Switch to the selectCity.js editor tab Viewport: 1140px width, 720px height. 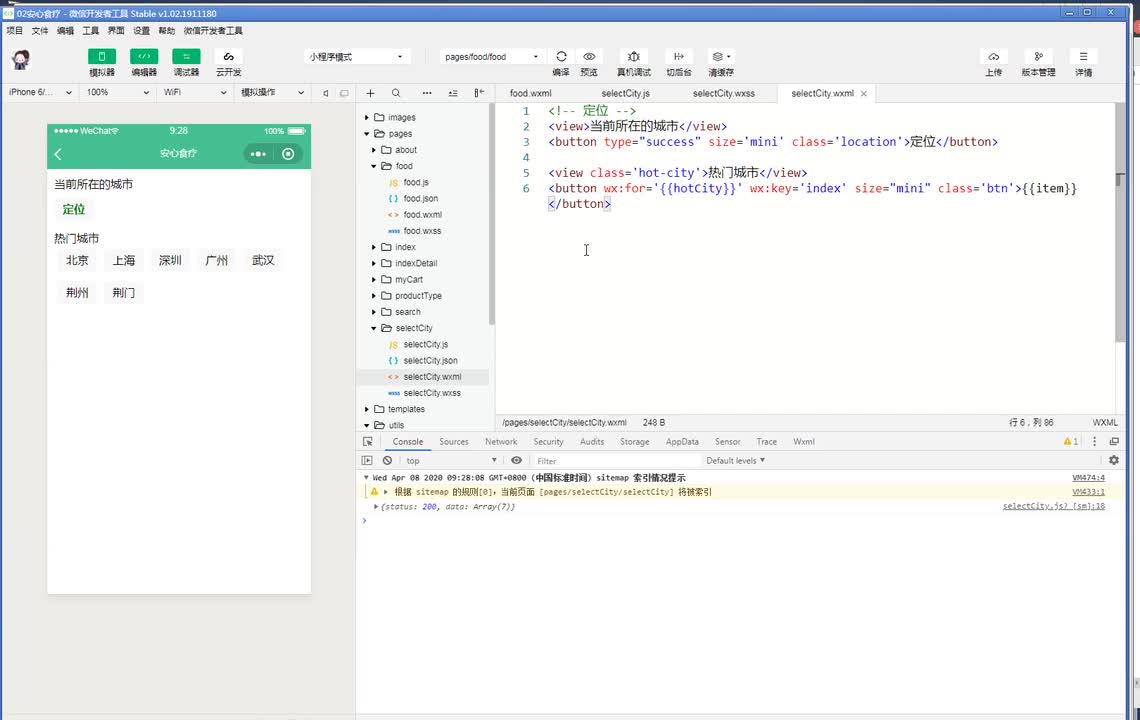pos(625,94)
